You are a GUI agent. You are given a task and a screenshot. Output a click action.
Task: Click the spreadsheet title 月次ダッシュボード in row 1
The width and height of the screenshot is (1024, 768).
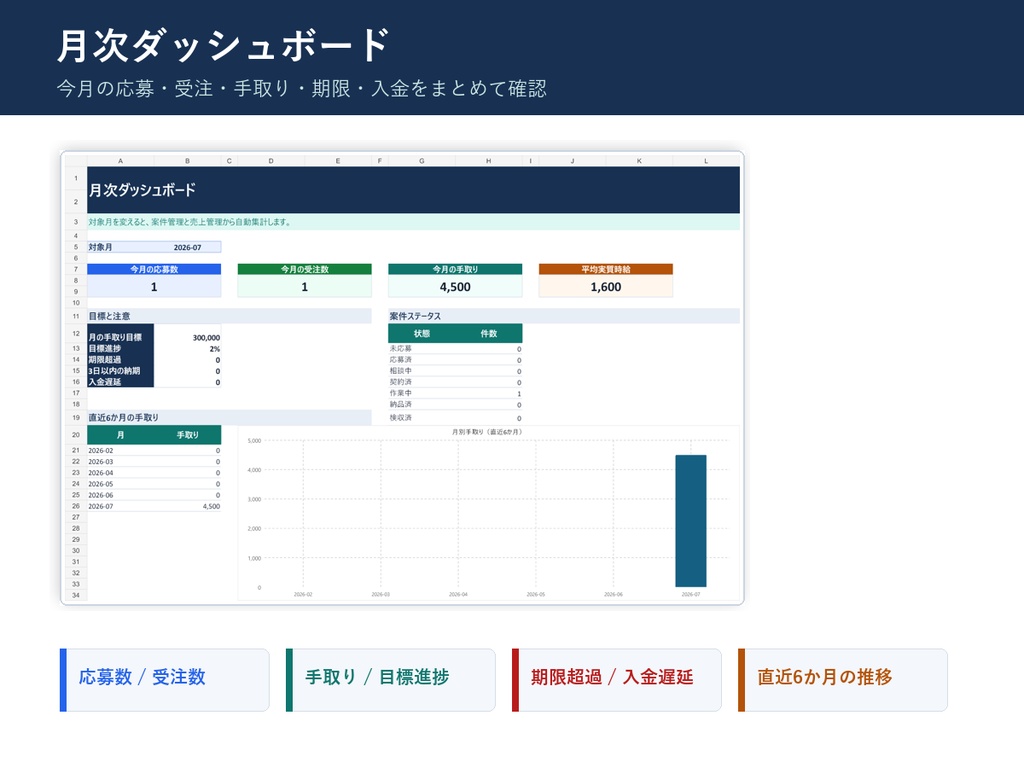(142, 190)
